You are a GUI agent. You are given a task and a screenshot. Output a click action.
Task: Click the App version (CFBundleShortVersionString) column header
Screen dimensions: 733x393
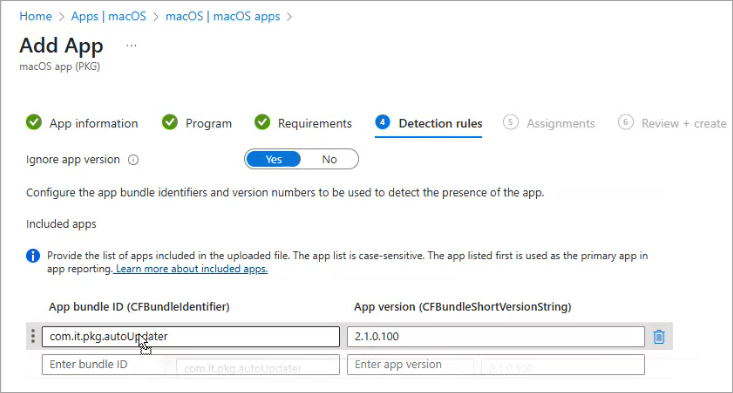pos(463,307)
